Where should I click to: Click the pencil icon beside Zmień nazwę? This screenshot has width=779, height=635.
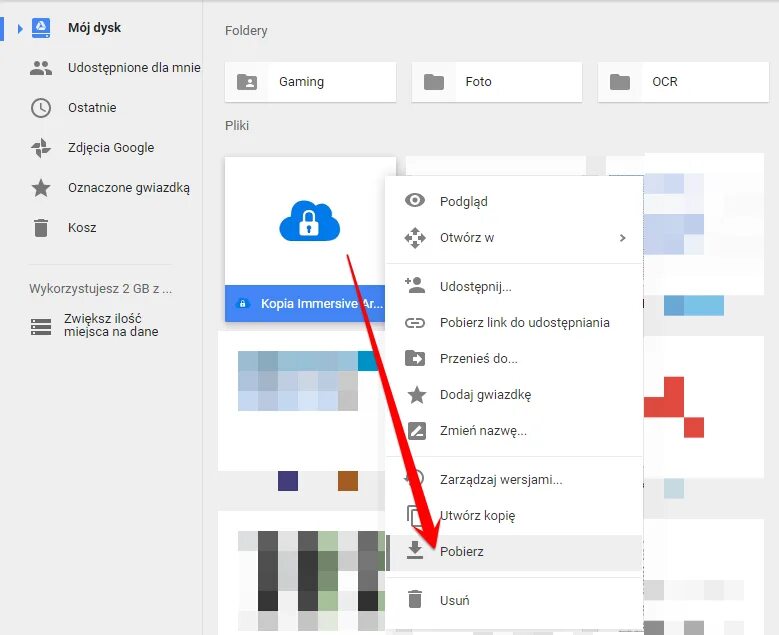click(416, 430)
